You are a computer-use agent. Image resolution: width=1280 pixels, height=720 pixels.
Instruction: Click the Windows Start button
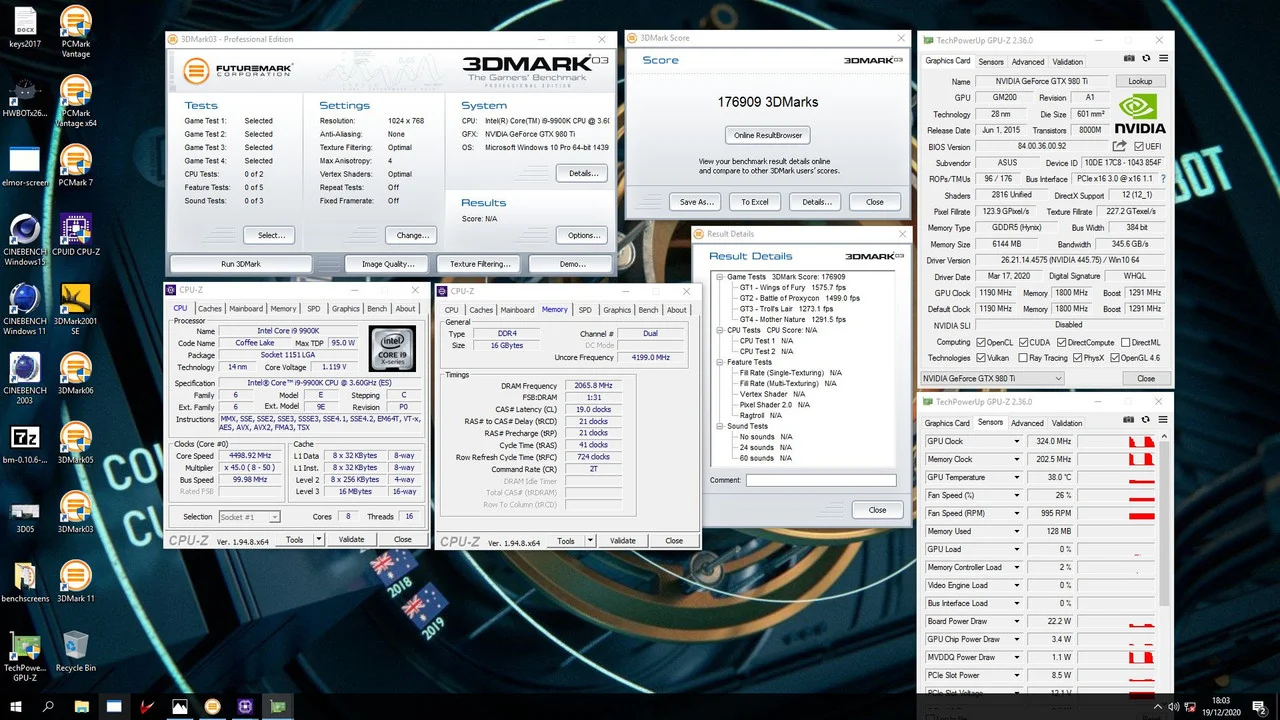click(16, 706)
